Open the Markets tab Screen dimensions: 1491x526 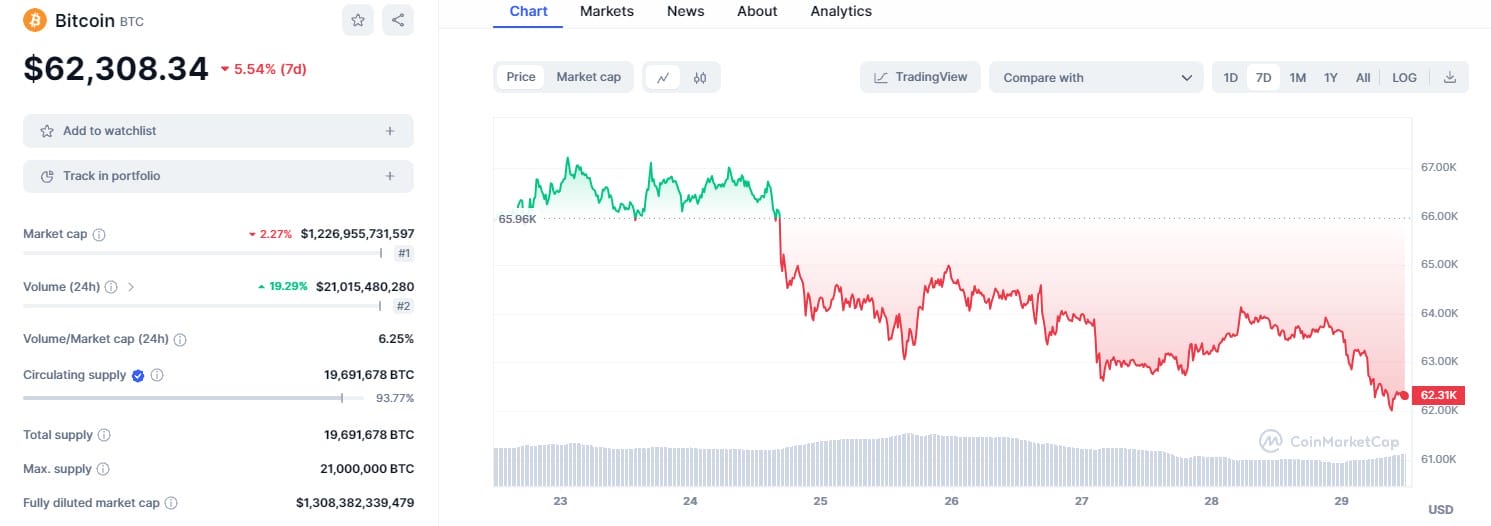coord(607,11)
